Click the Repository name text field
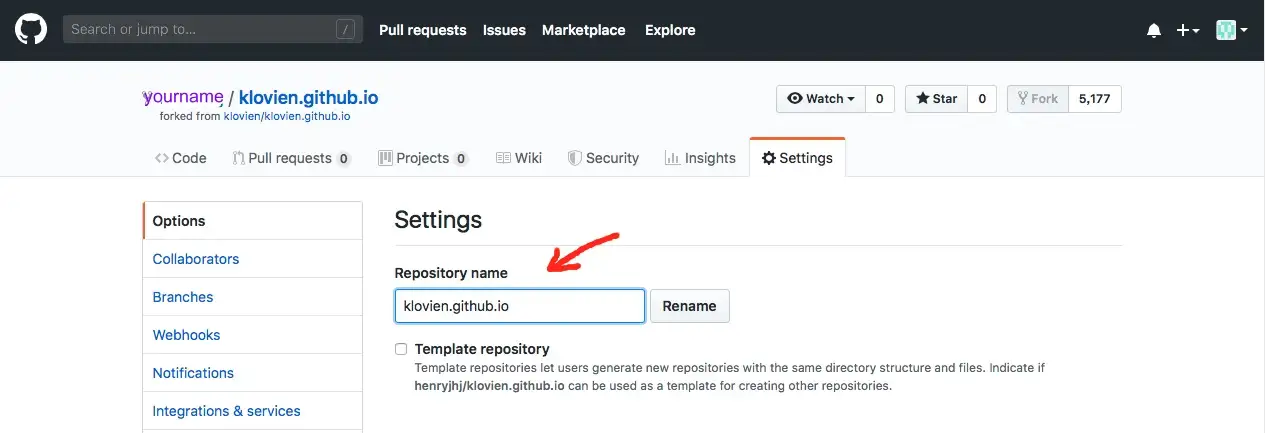This screenshot has width=1265, height=433. coord(519,306)
